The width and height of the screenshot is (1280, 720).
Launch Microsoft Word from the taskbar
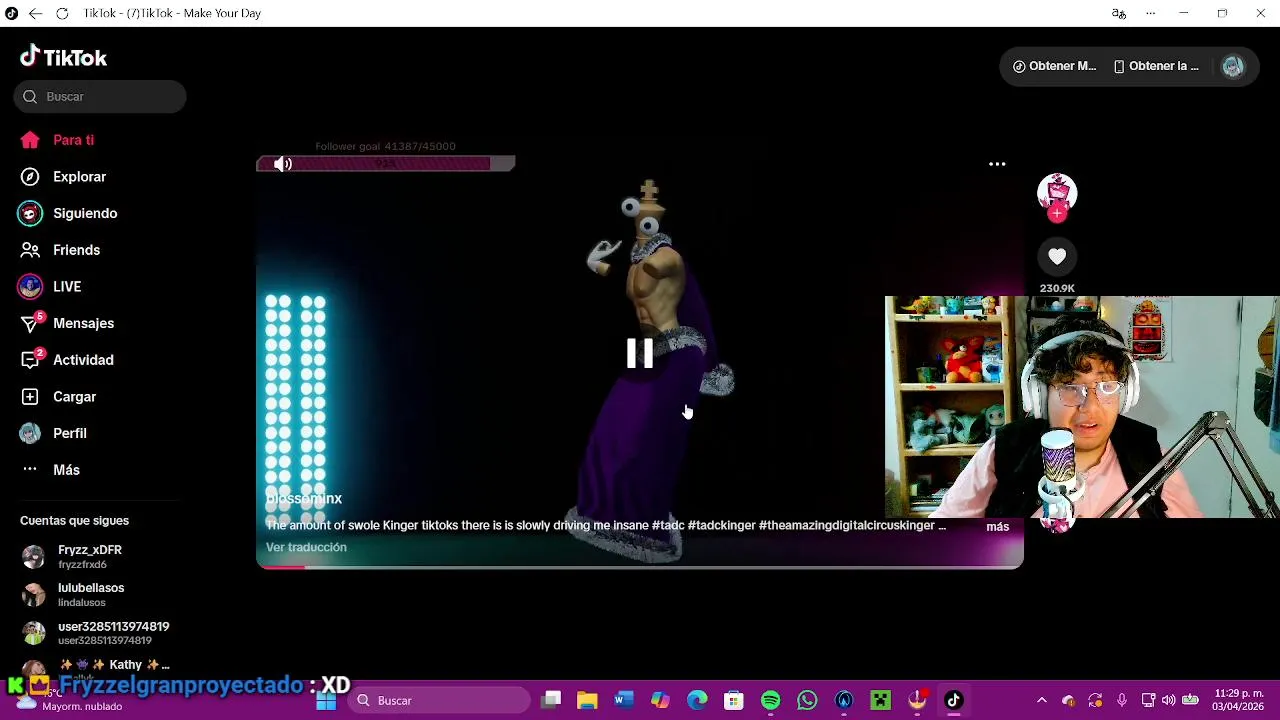point(623,701)
